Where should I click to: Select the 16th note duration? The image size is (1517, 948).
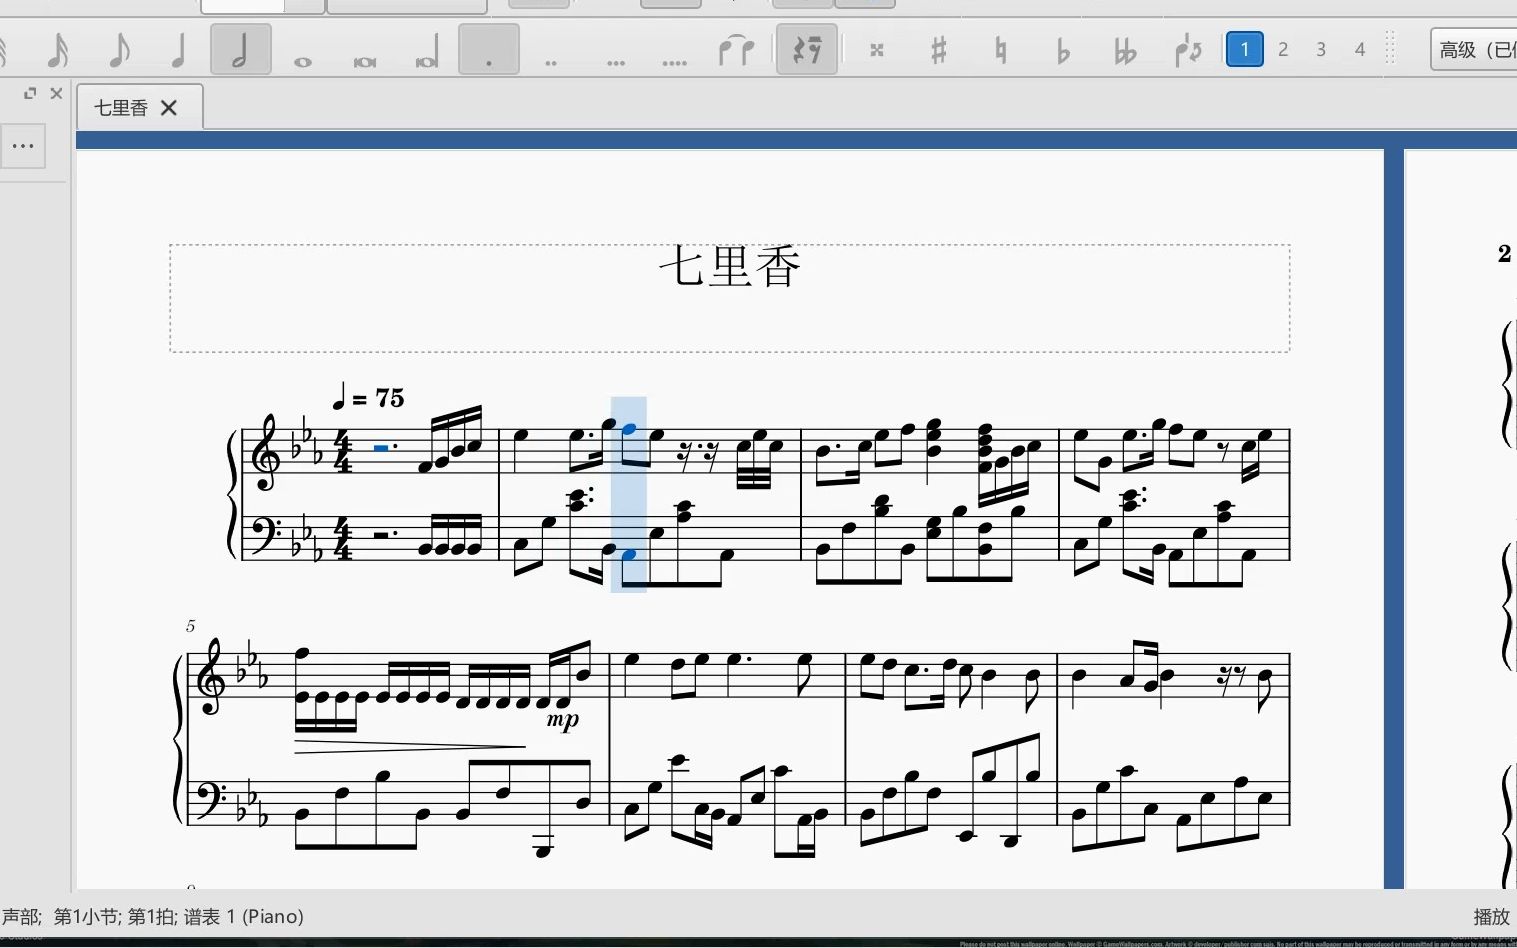[x=58, y=49]
